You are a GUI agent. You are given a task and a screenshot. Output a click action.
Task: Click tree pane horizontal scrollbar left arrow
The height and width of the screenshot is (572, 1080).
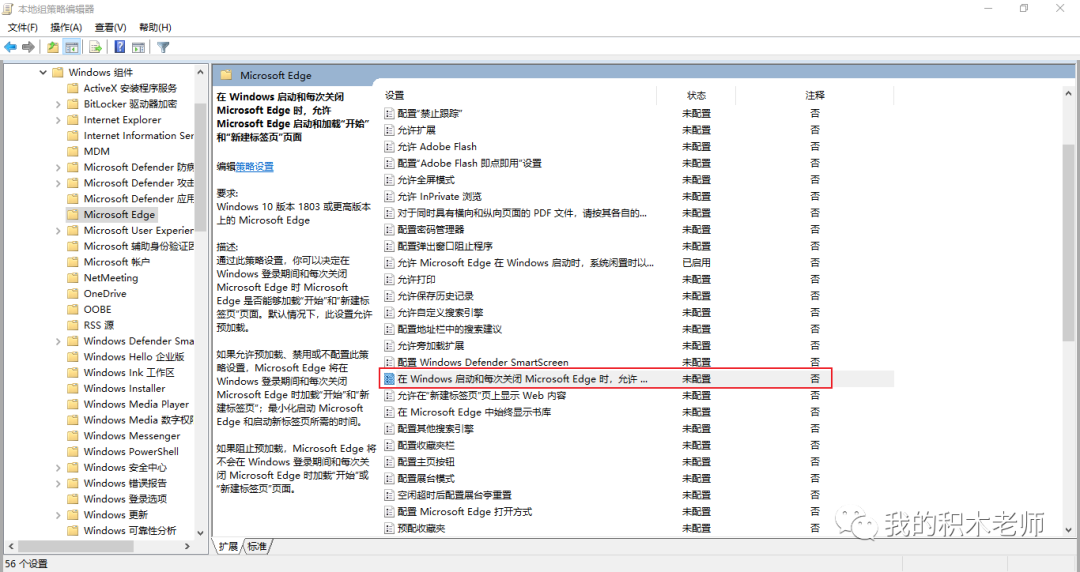10,546
